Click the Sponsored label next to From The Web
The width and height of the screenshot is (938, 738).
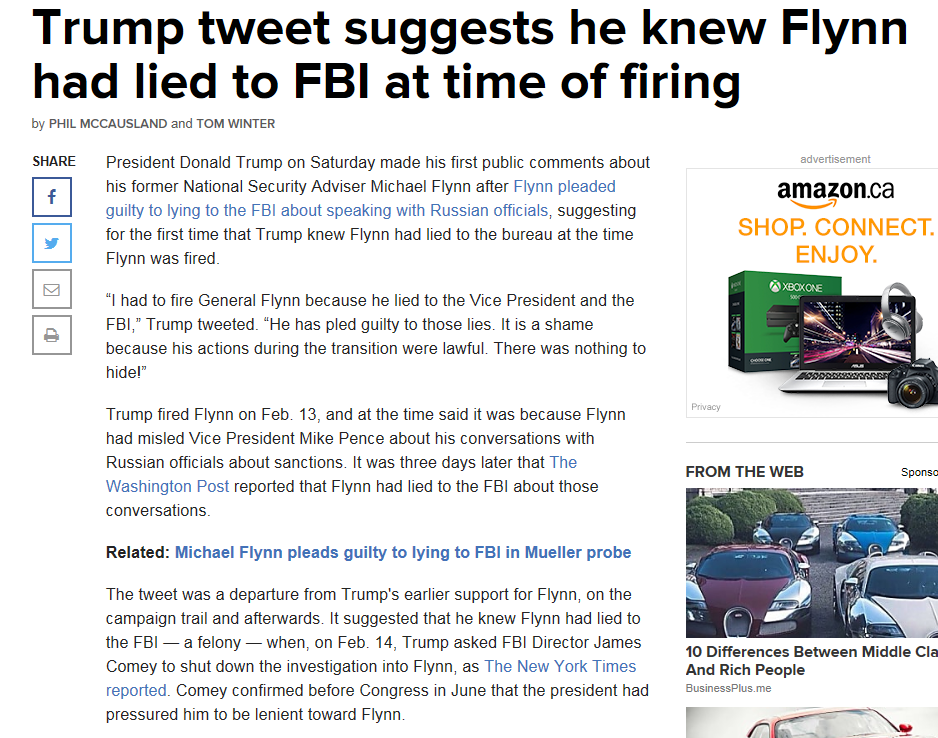point(919,472)
